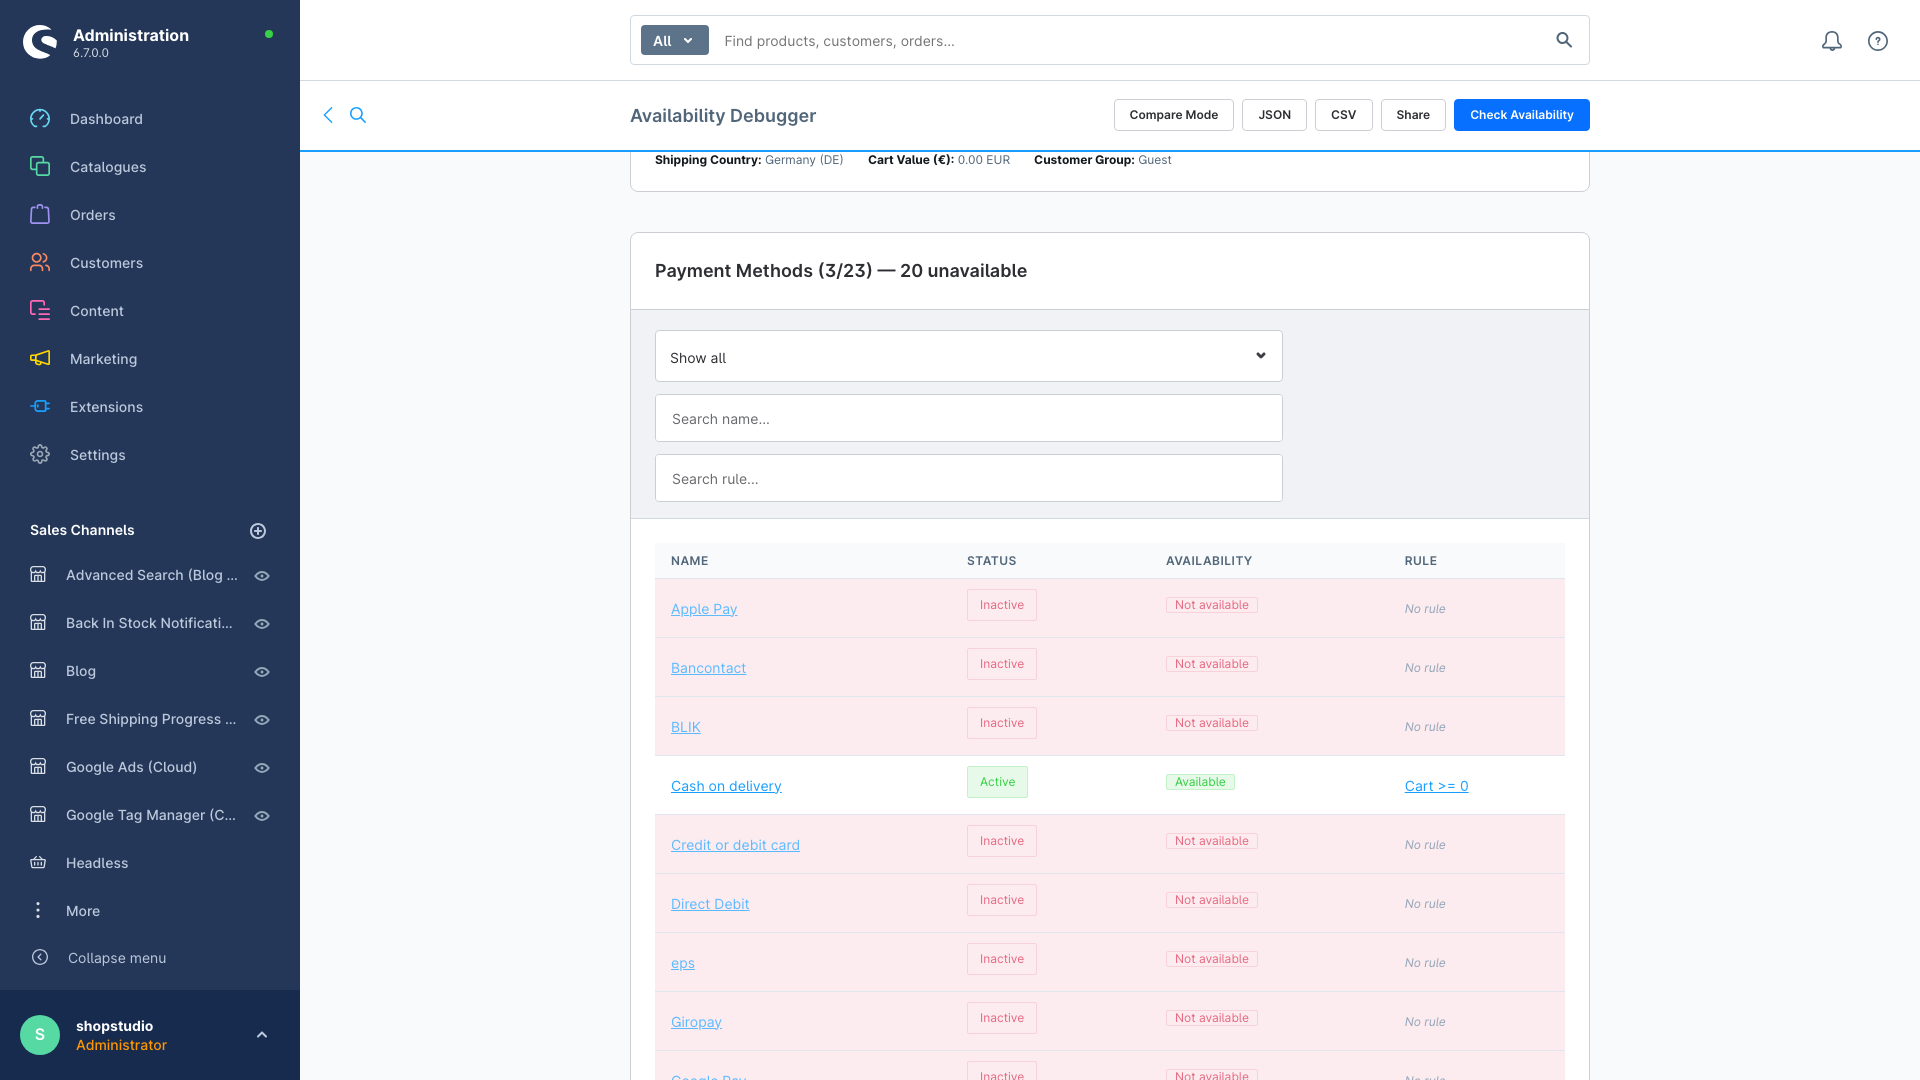The width and height of the screenshot is (1920, 1080).
Task: Click the Google Tag Manager storefront icon
Action: [x=38, y=815]
